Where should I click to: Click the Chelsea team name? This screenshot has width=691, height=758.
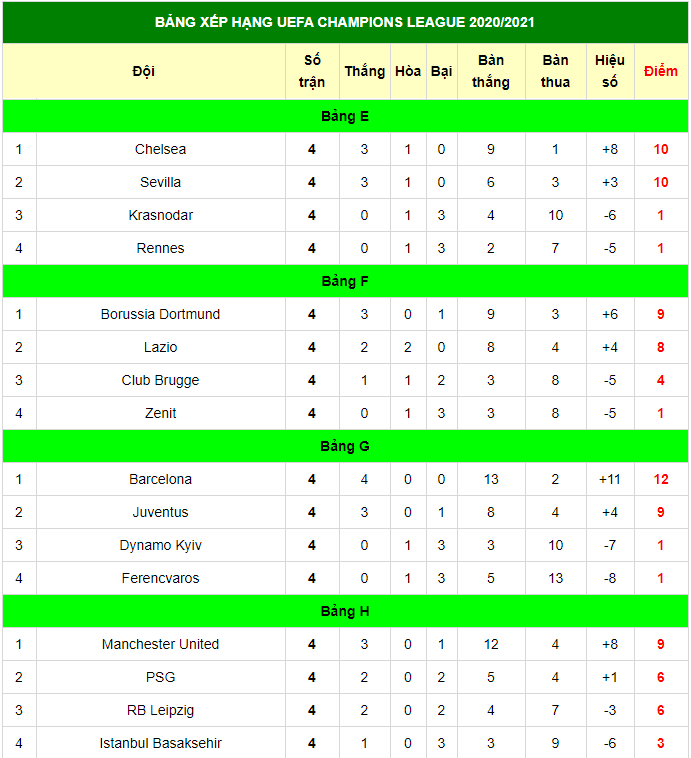[160, 149]
